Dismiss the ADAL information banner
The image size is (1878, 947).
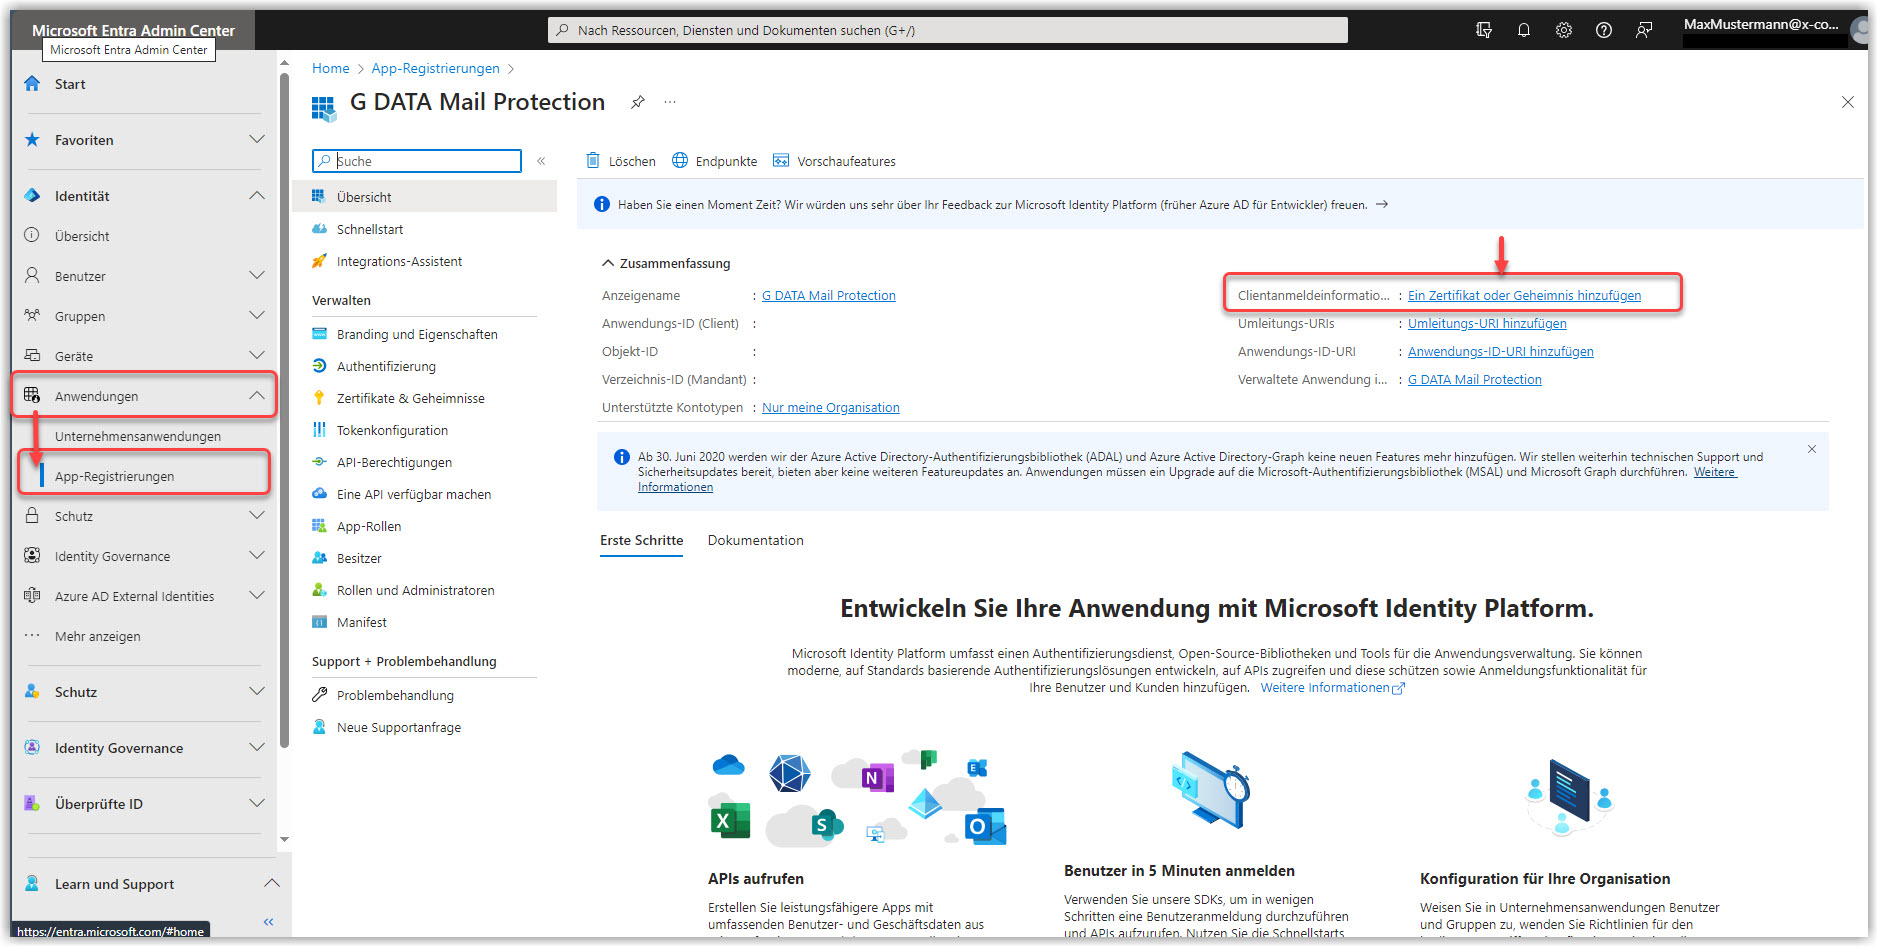pos(1812,449)
